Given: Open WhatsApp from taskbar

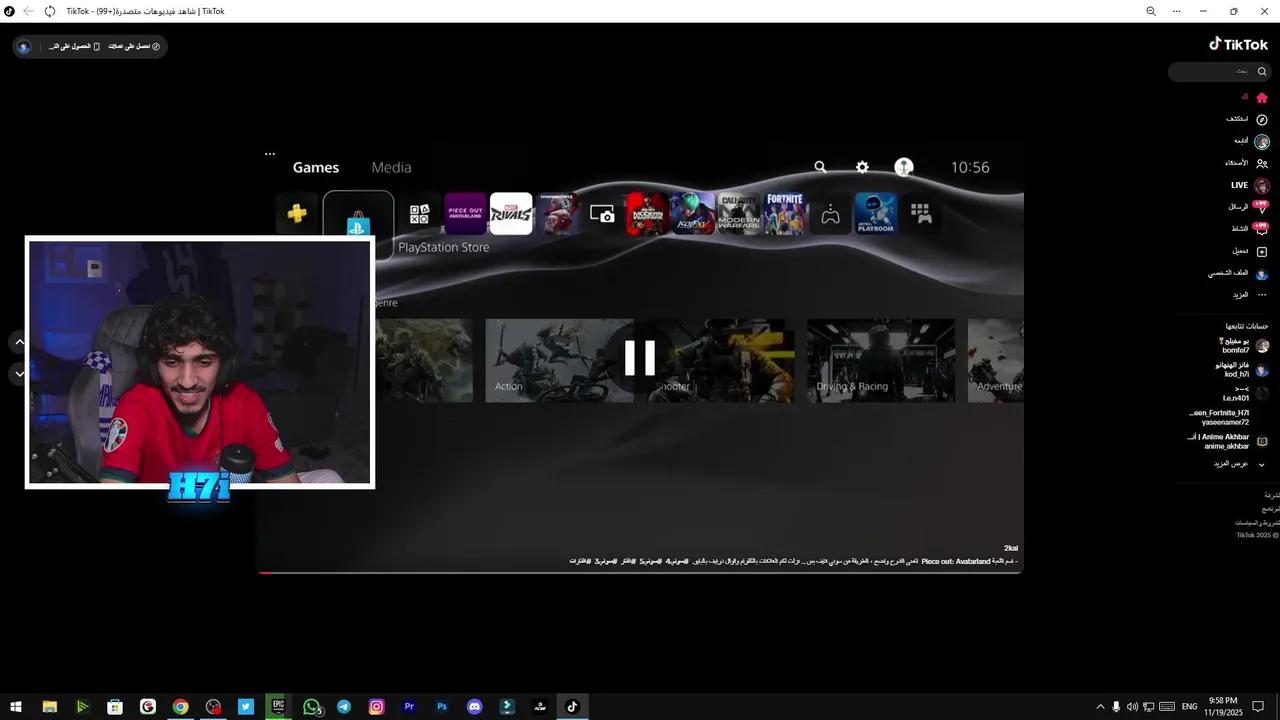Looking at the screenshot, I should coord(311,707).
